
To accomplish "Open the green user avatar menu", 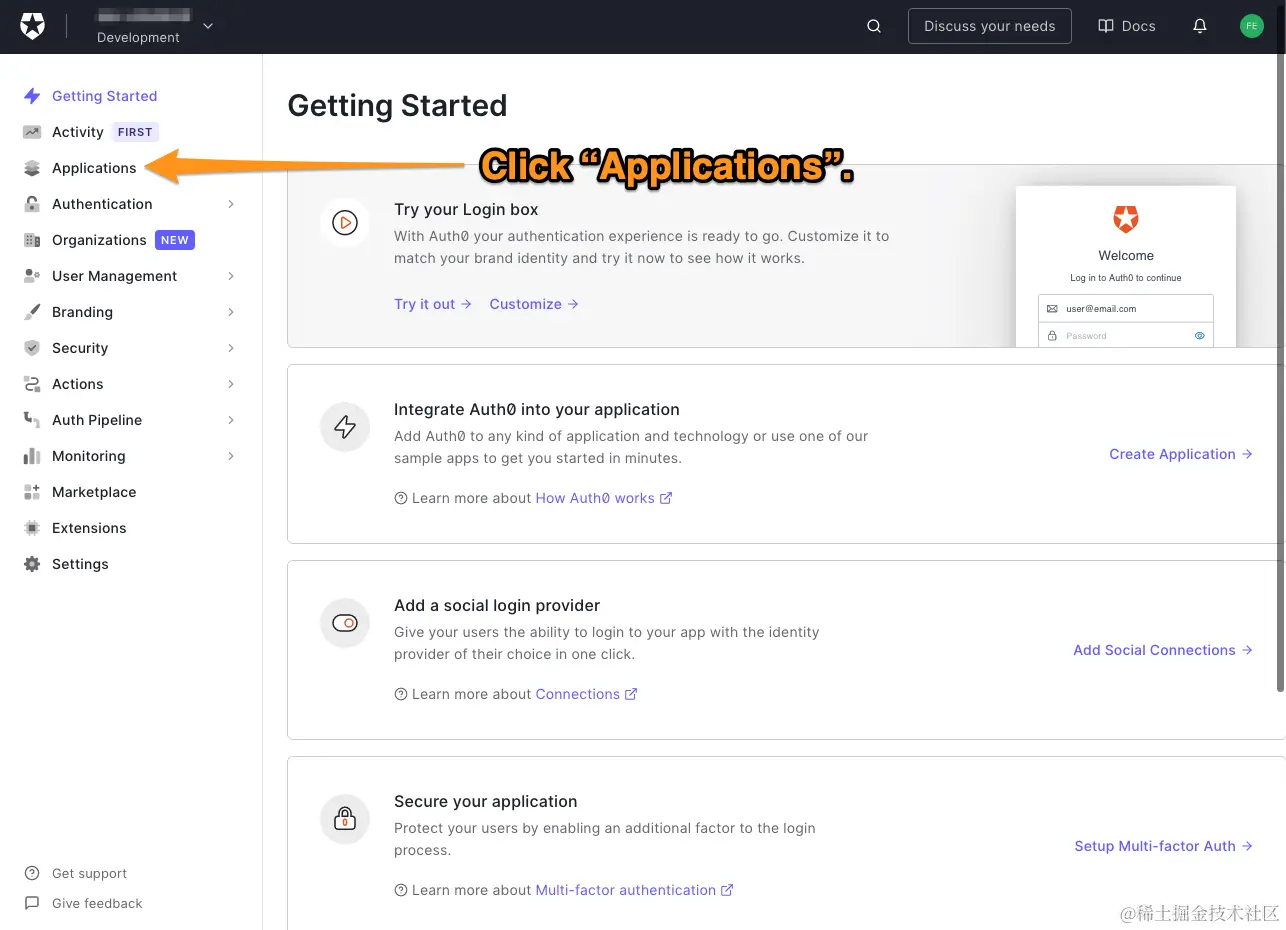I will (x=1251, y=26).
